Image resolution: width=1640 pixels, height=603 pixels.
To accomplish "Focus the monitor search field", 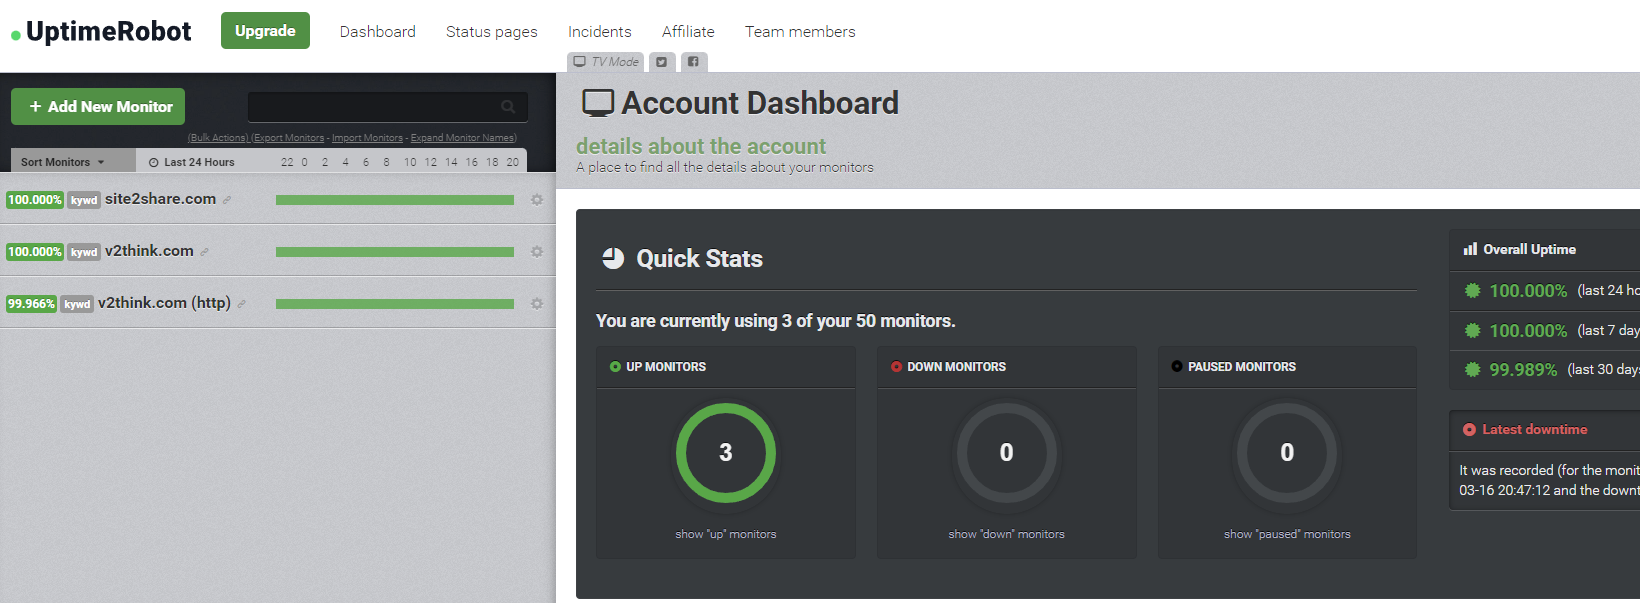I will pyautogui.click(x=388, y=107).
